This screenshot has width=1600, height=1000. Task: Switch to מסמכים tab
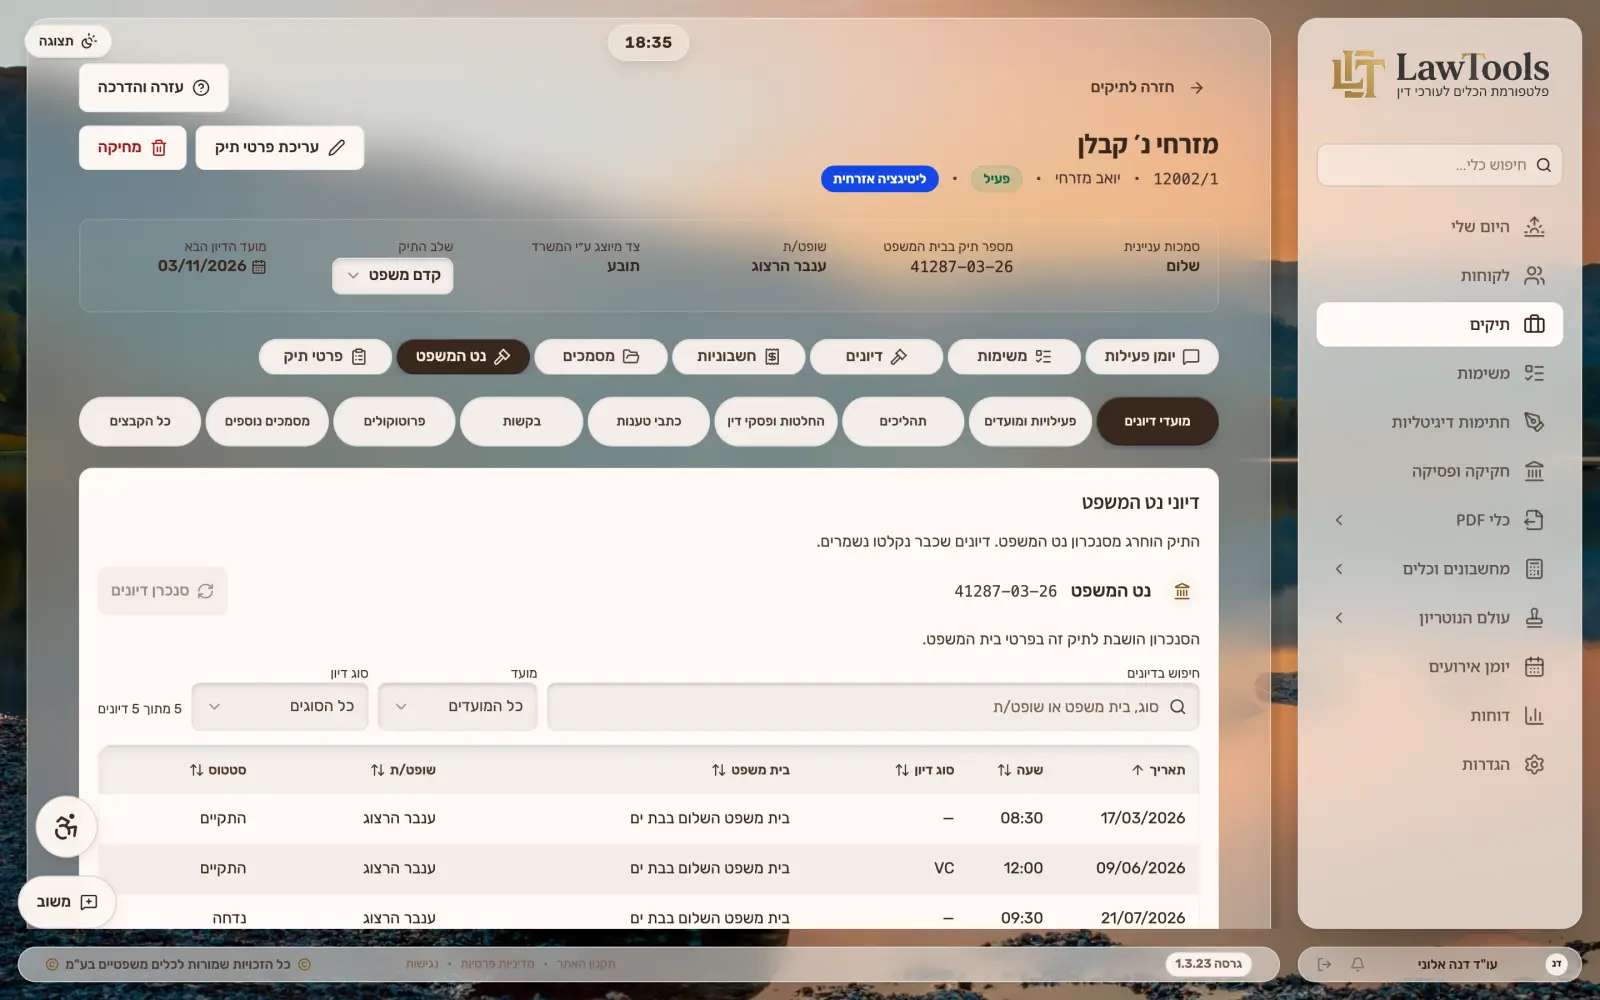(x=600, y=356)
